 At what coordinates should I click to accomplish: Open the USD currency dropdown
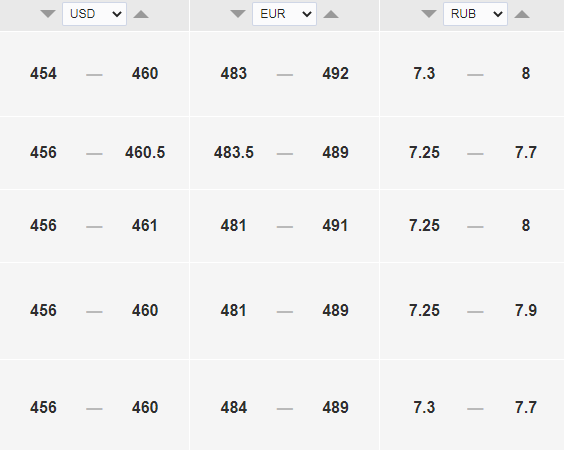tap(95, 14)
